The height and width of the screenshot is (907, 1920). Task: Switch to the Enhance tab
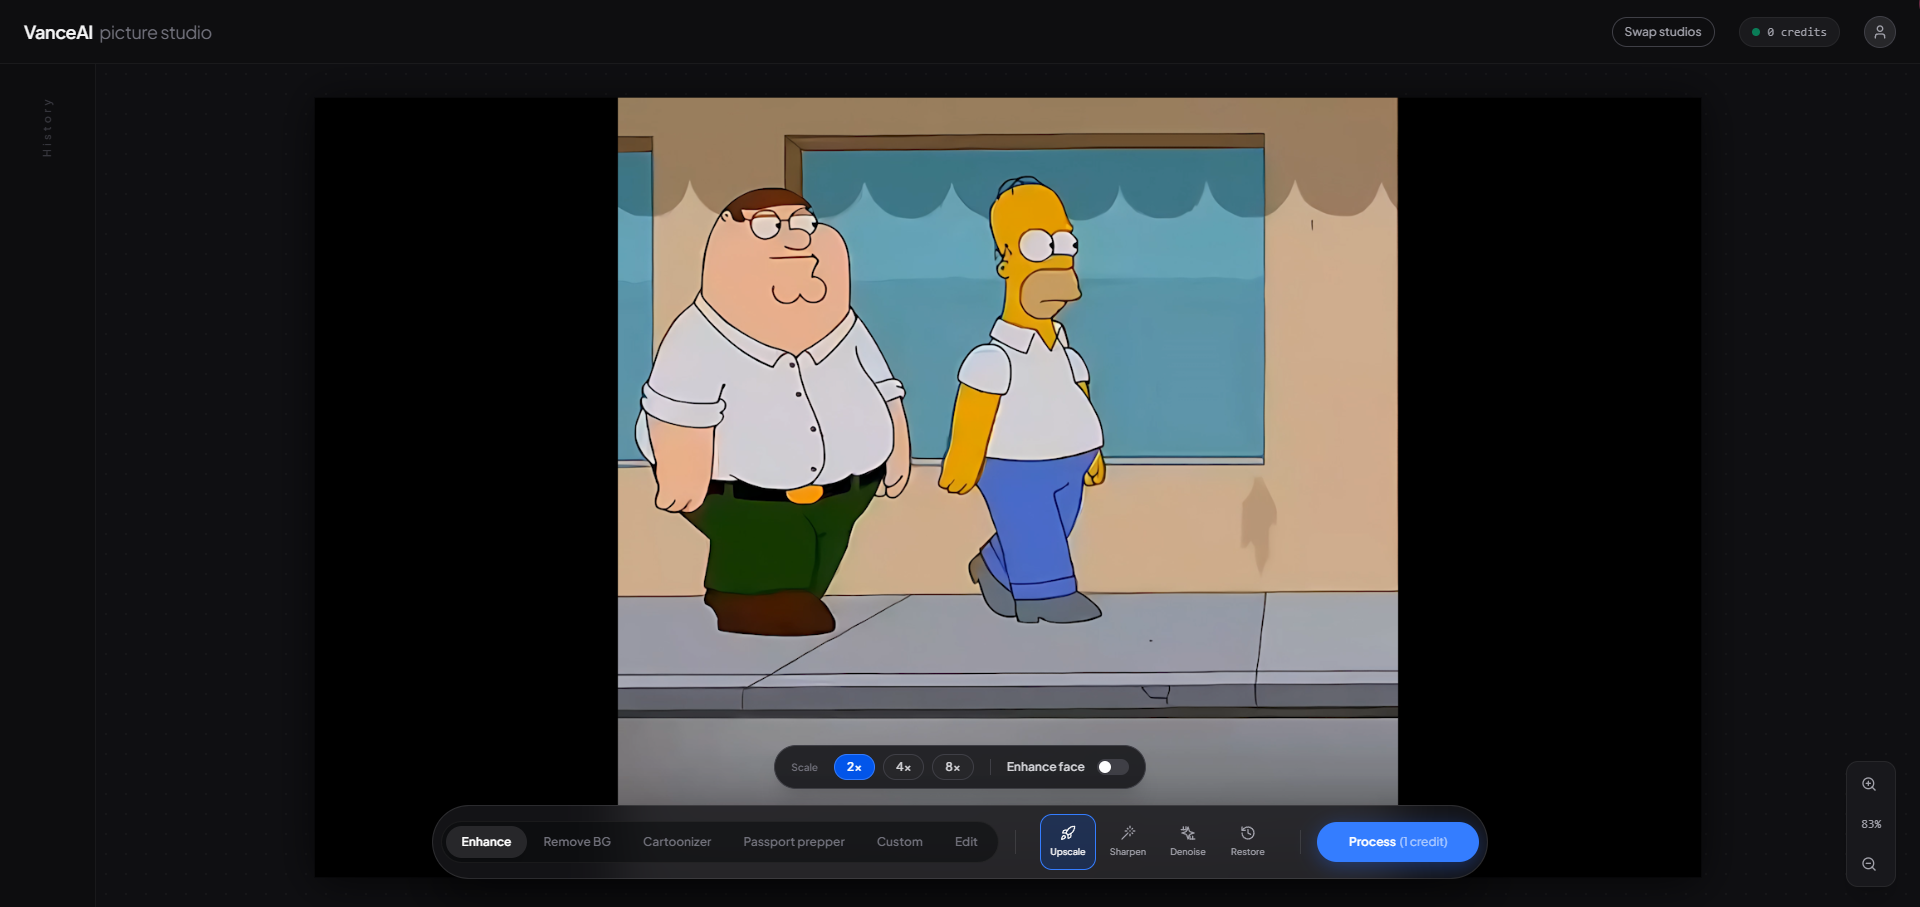486,842
